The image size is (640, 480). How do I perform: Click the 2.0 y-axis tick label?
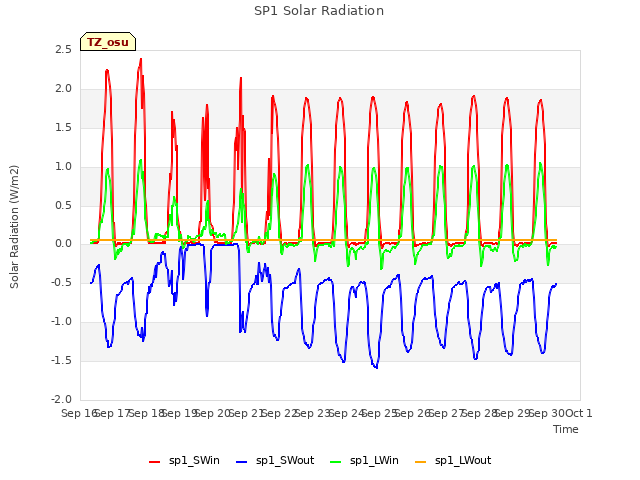point(63,89)
